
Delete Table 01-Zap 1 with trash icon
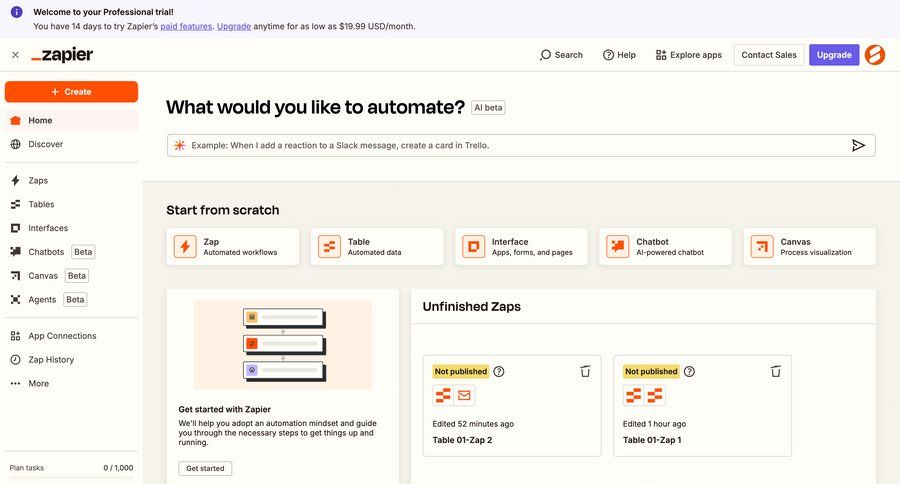click(775, 371)
